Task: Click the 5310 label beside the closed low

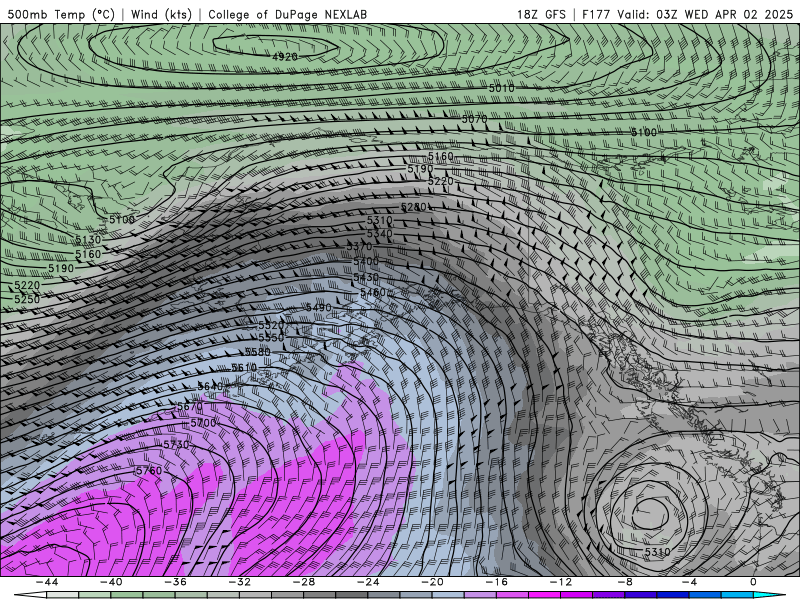Action: click(657, 552)
